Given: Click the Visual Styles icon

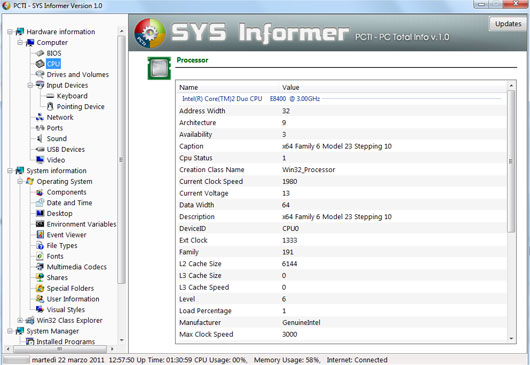Looking at the screenshot, I should tap(40, 310).
